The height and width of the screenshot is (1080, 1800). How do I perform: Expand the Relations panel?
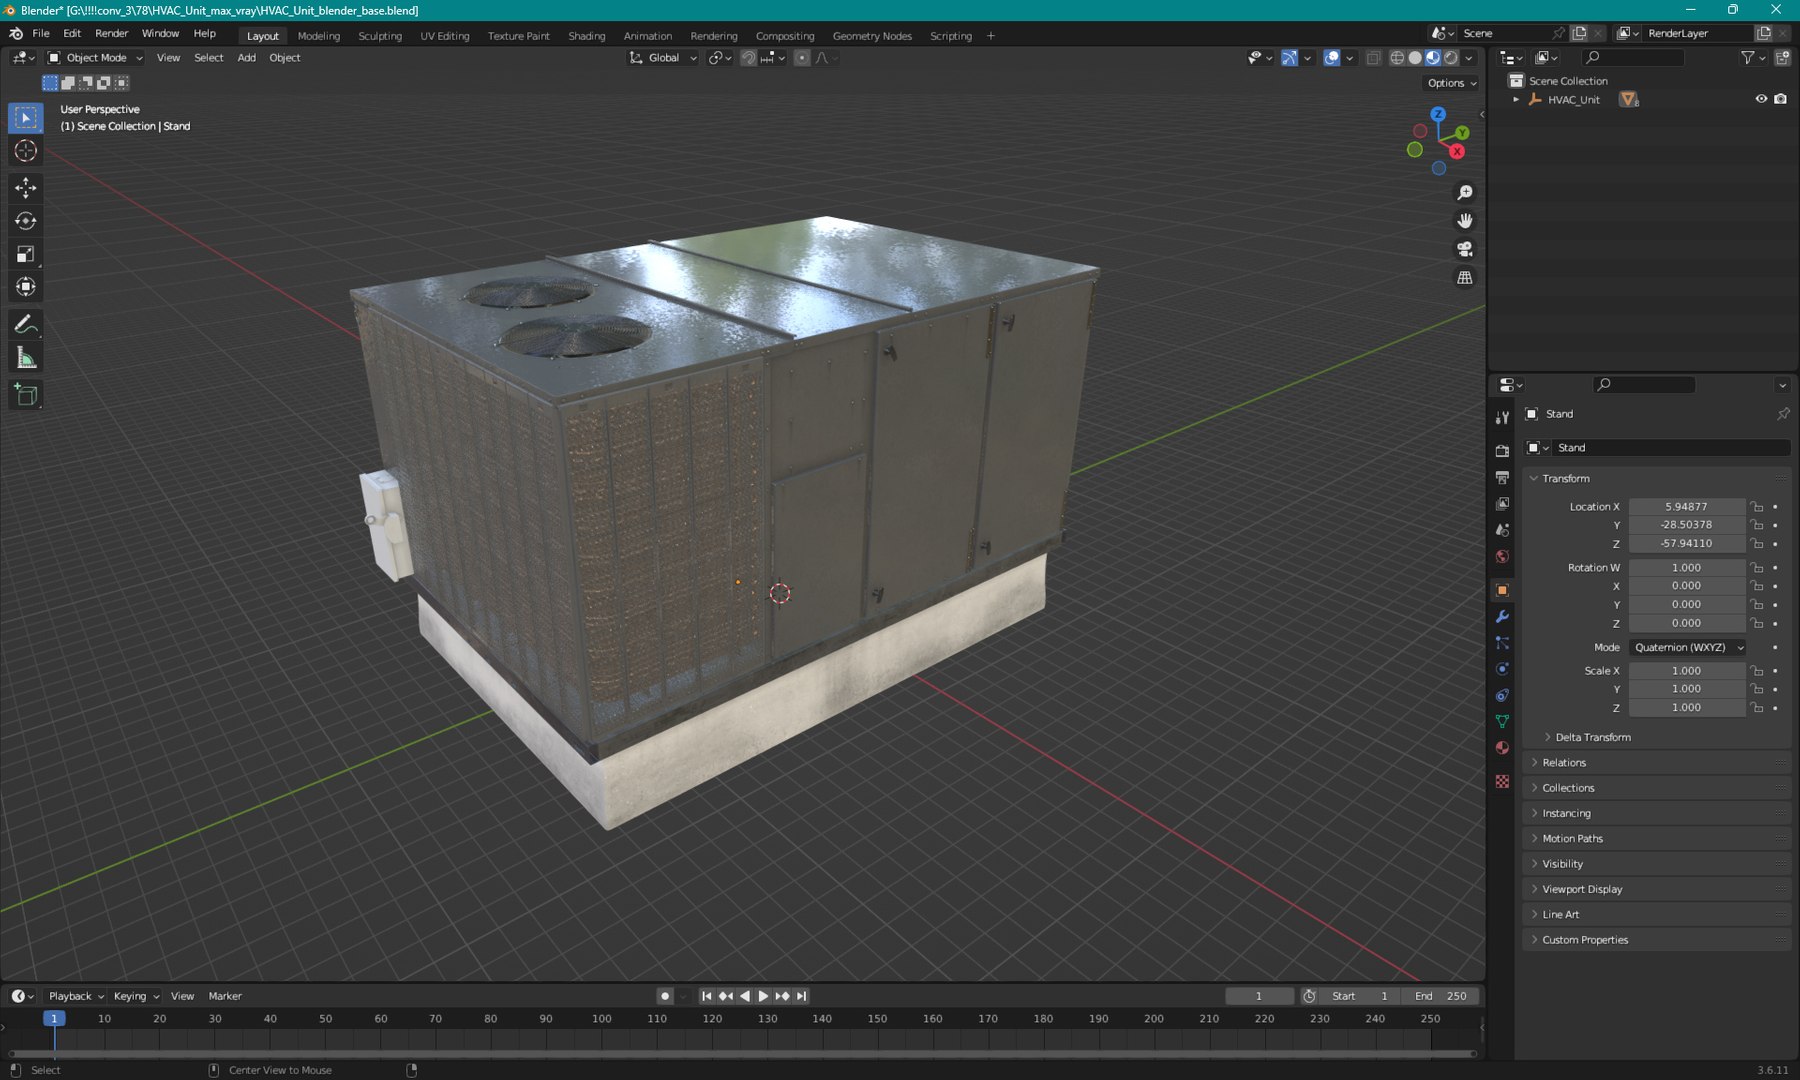1563,763
